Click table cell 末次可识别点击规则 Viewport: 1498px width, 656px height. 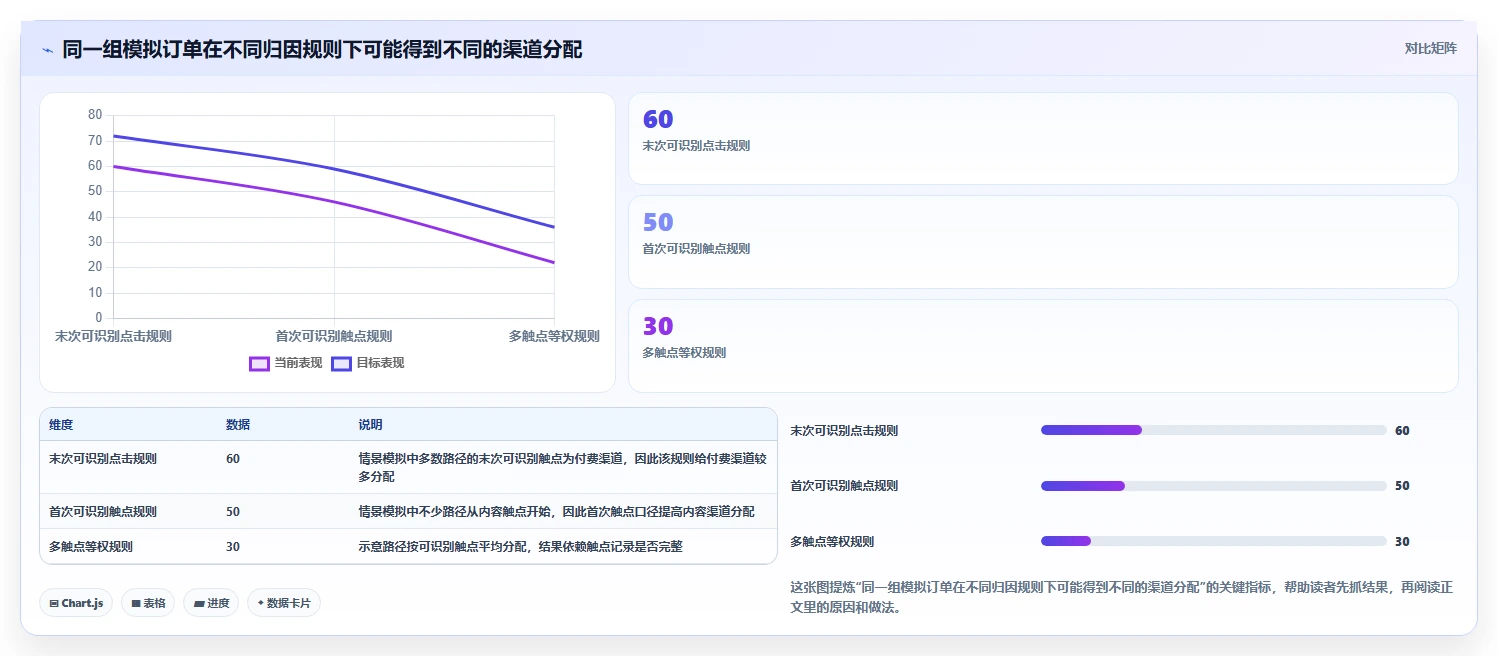click(x=103, y=459)
